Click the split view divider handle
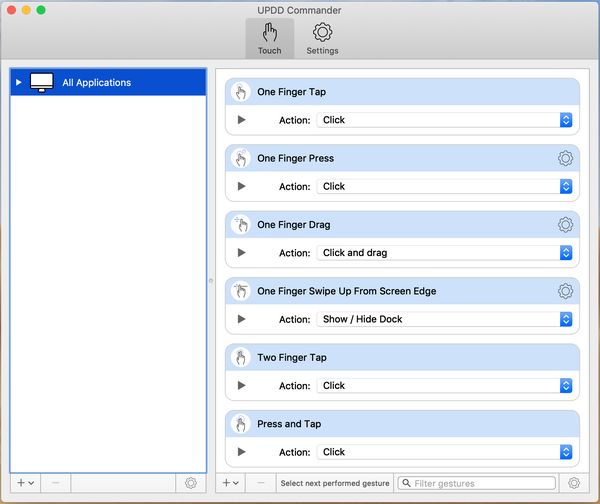The height and width of the screenshot is (504, 600). tap(211, 281)
